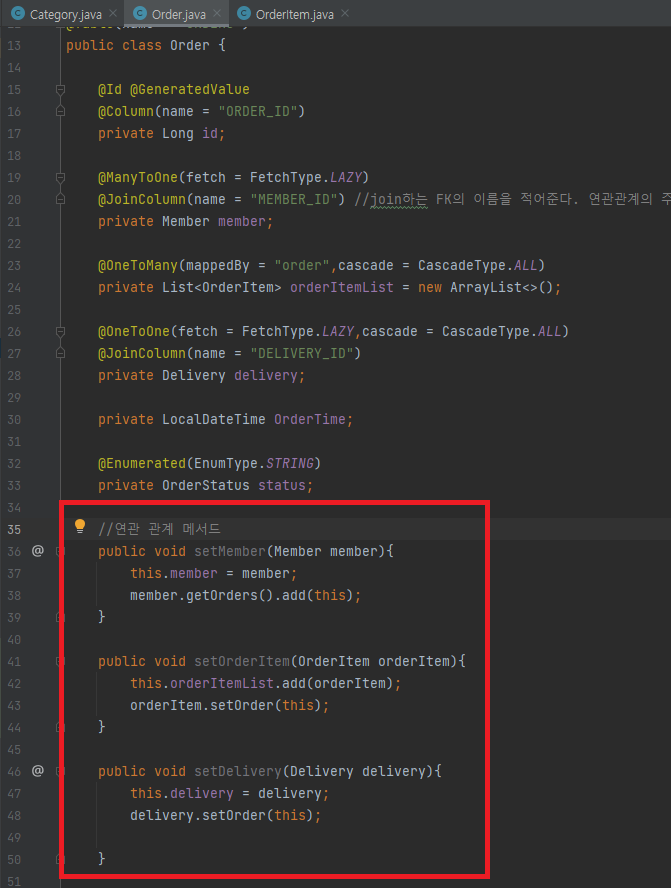The height and width of the screenshot is (888, 671).
Task: Click the OrderStatus type on status field
Action: point(206,485)
